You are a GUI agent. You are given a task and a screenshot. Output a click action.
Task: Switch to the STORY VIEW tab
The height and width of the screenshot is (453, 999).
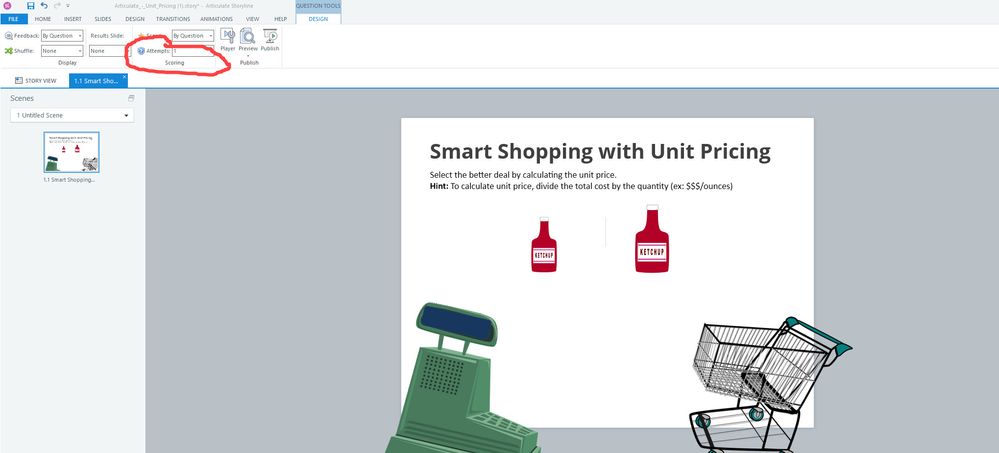coord(36,81)
